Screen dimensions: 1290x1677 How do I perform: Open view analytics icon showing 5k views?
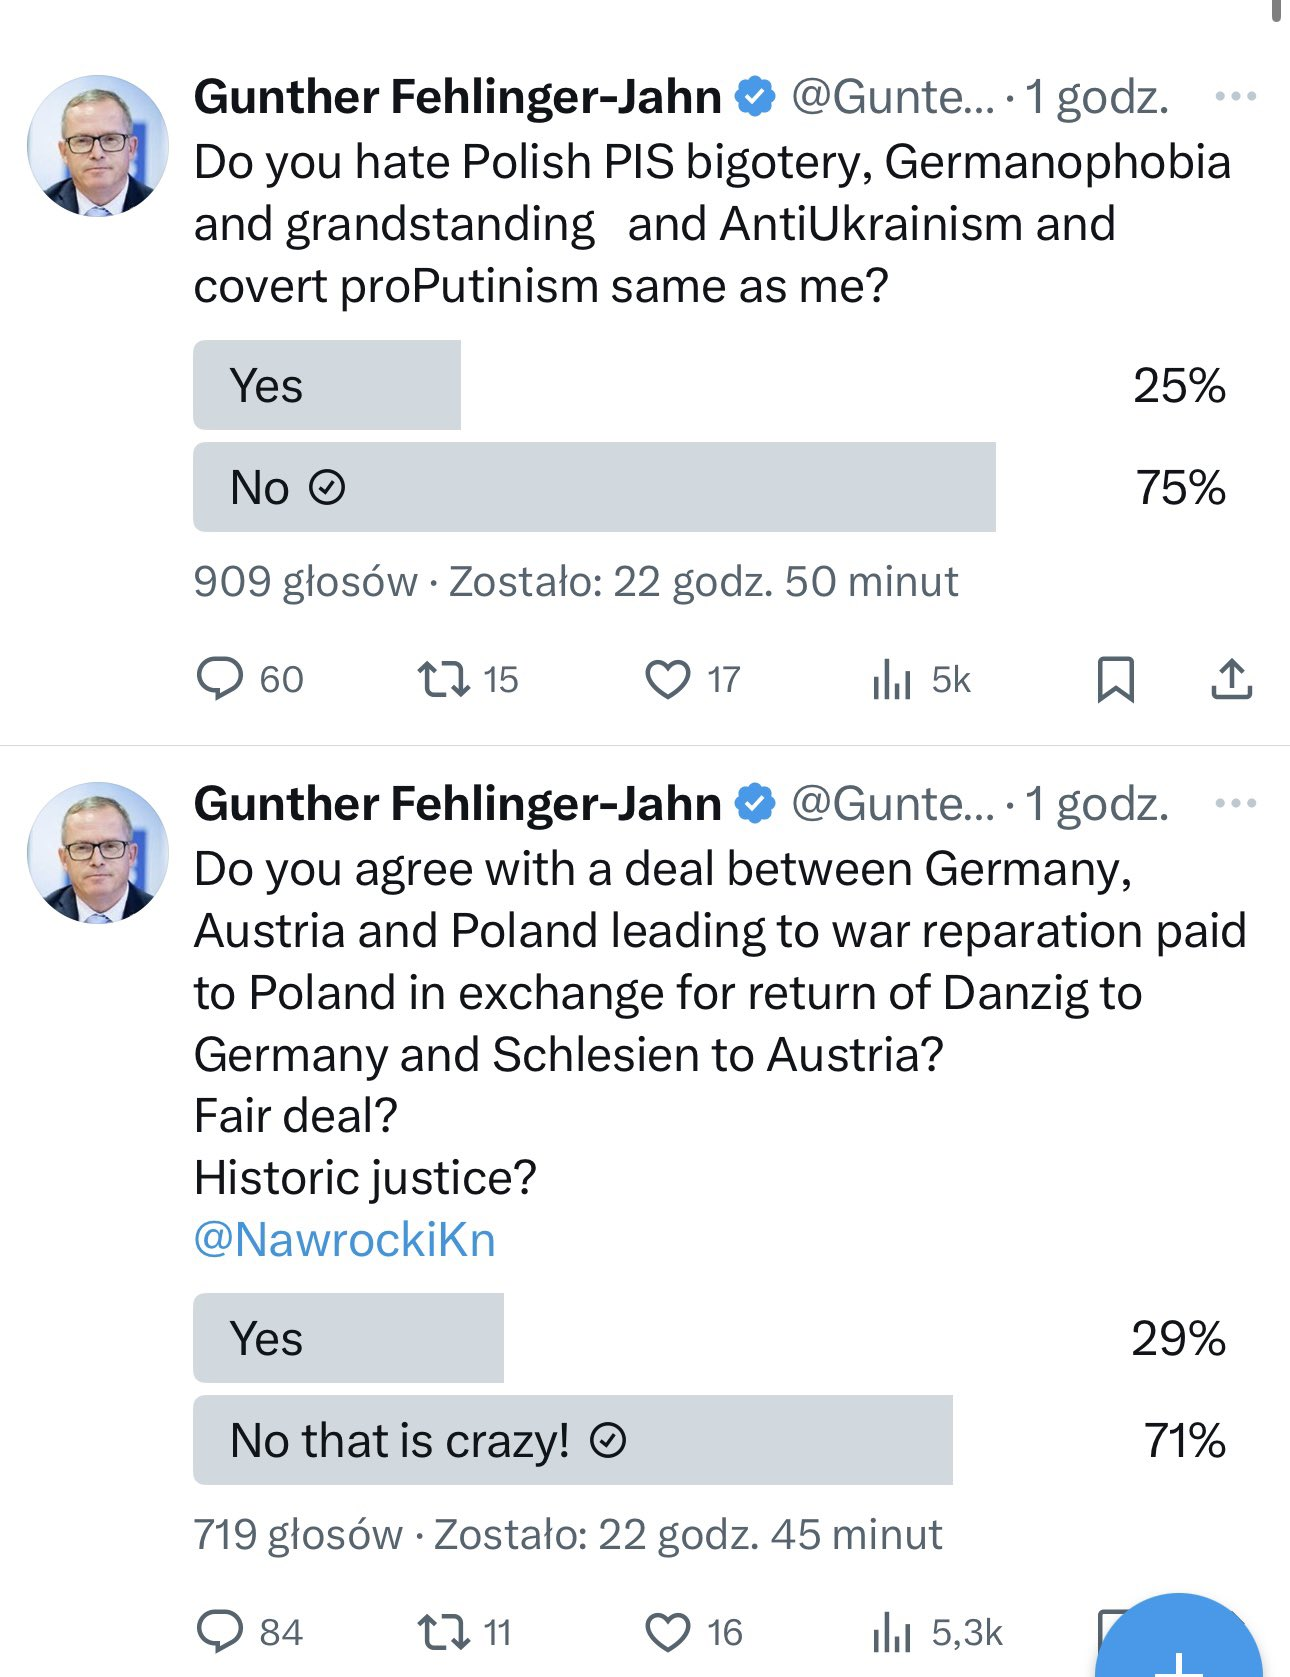click(x=891, y=679)
